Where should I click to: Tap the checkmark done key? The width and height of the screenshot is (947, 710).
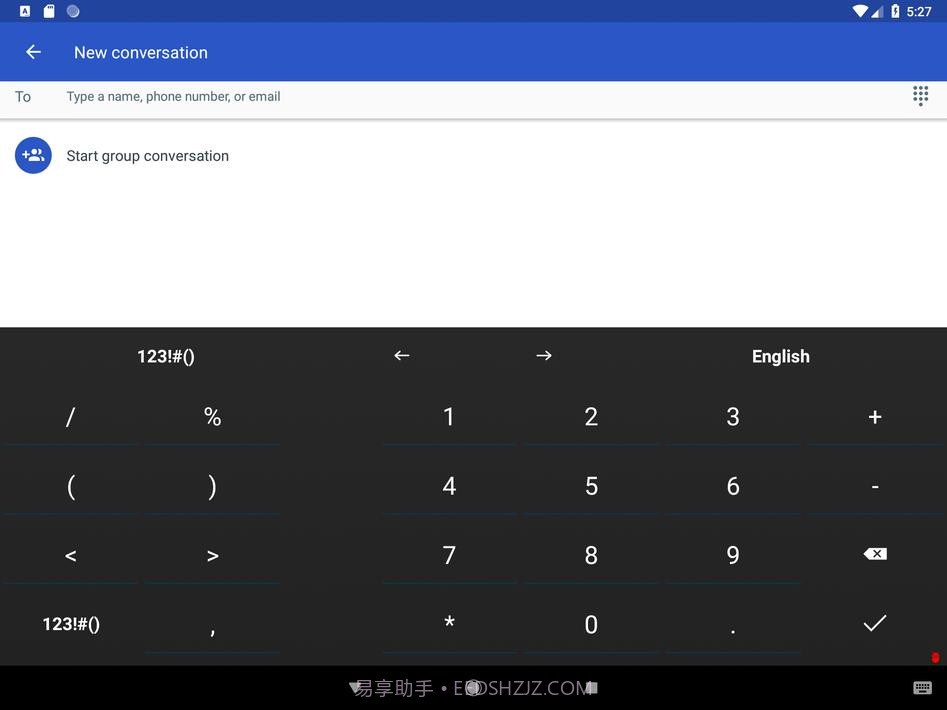pos(874,623)
